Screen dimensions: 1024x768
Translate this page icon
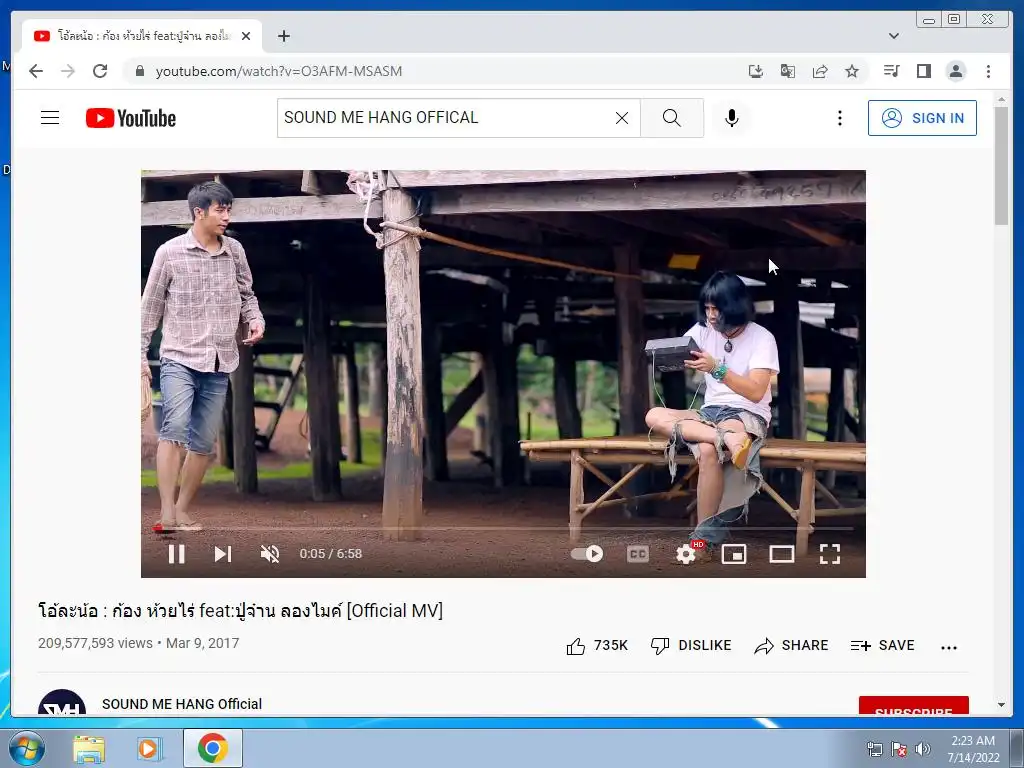pyautogui.click(x=788, y=71)
